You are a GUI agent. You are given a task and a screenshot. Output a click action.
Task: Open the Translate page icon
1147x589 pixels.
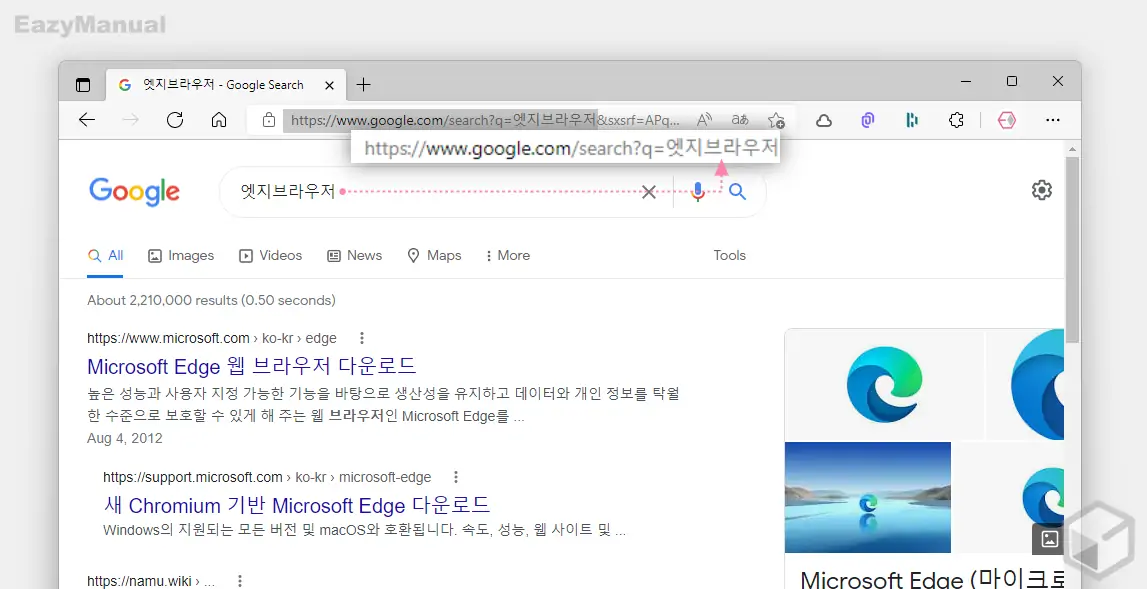coord(740,120)
